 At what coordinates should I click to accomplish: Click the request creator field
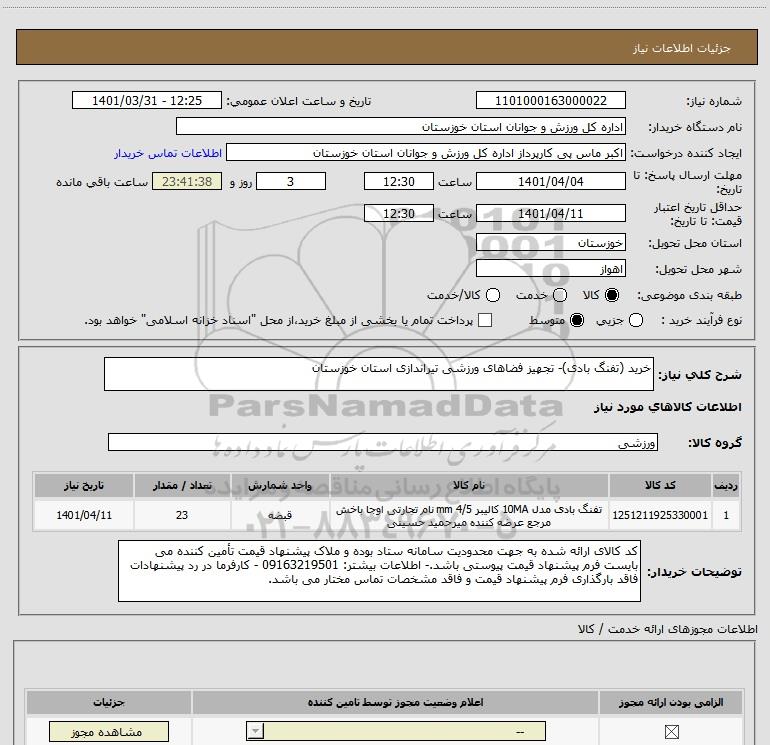pos(426,153)
